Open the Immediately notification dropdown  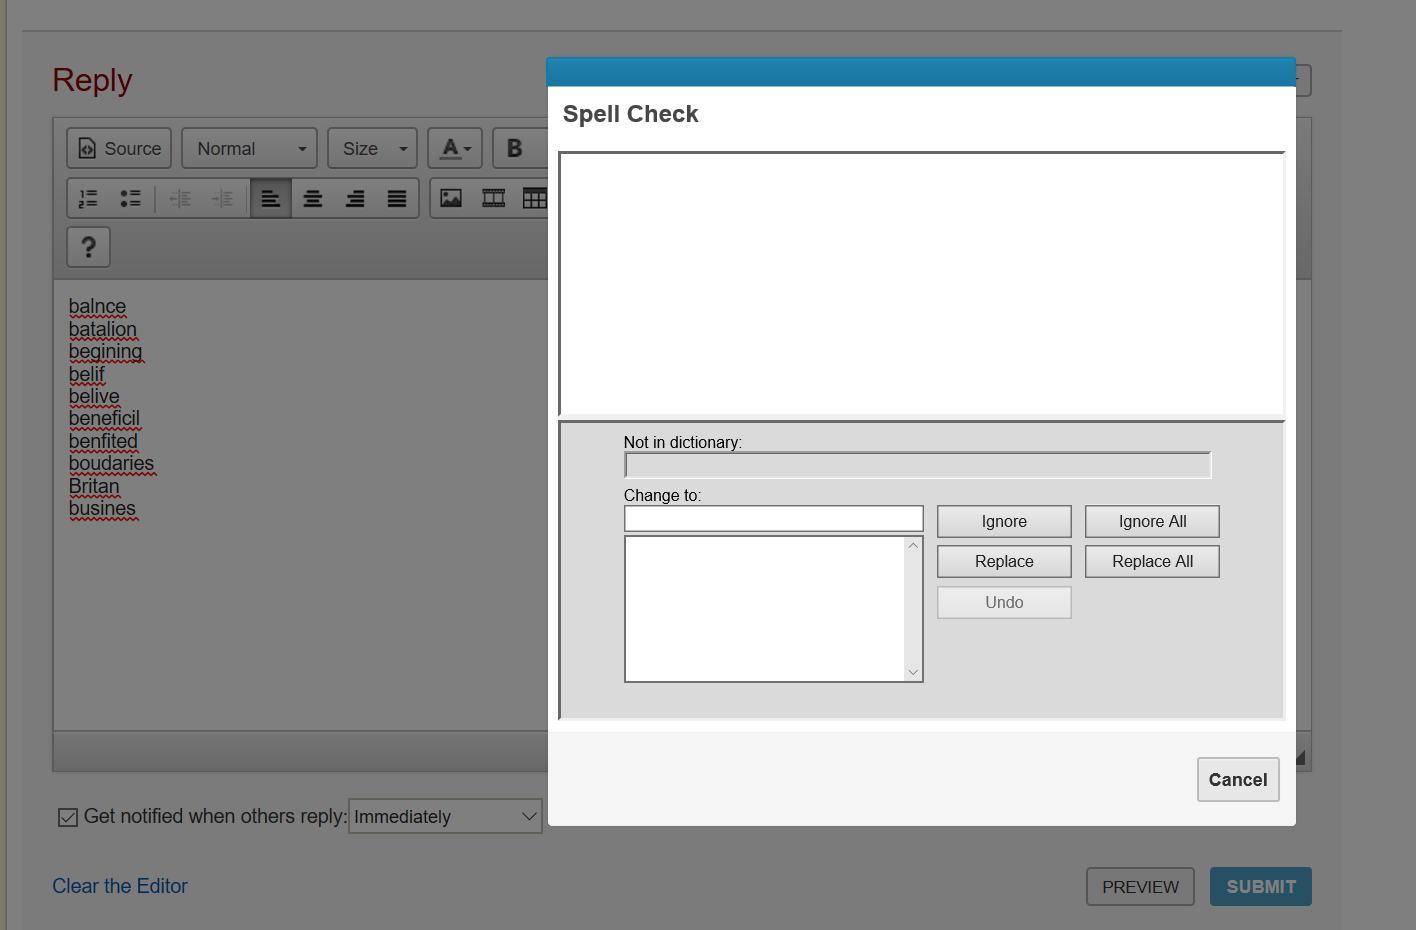pyautogui.click(x=445, y=817)
